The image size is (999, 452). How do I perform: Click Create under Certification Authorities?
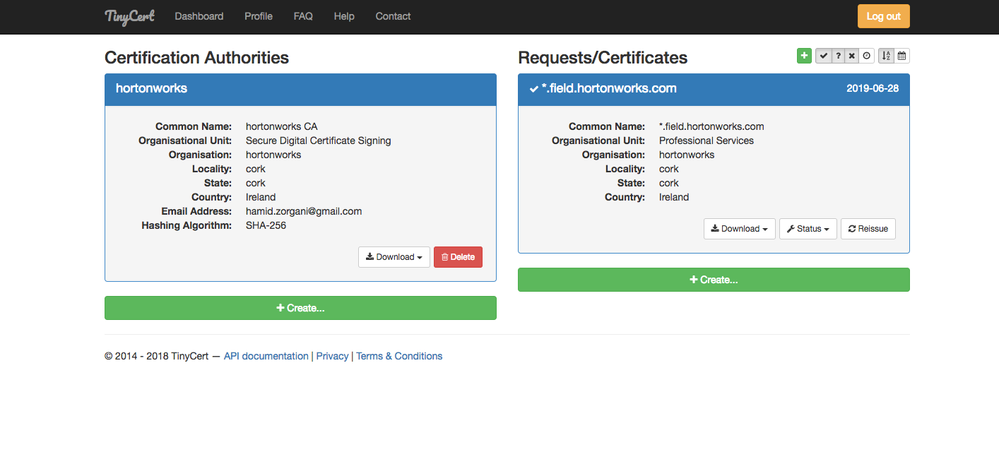[300, 308]
